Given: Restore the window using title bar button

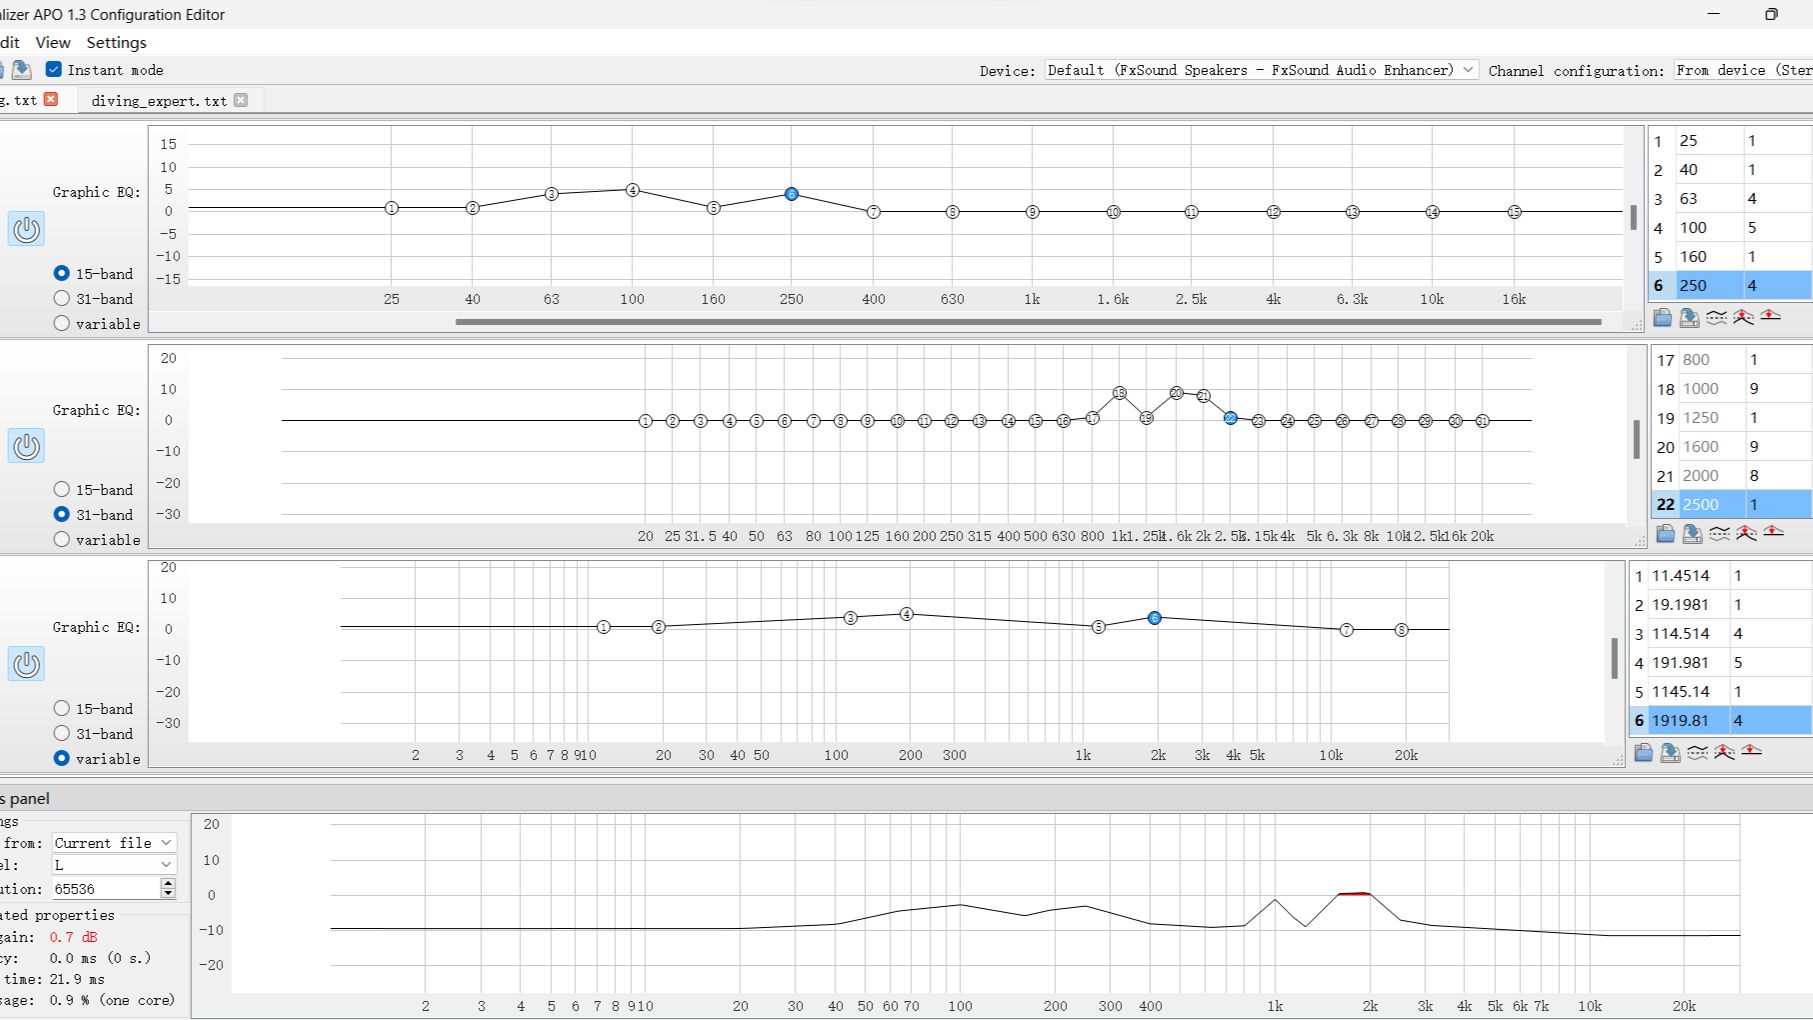Looking at the screenshot, I should (1771, 14).
